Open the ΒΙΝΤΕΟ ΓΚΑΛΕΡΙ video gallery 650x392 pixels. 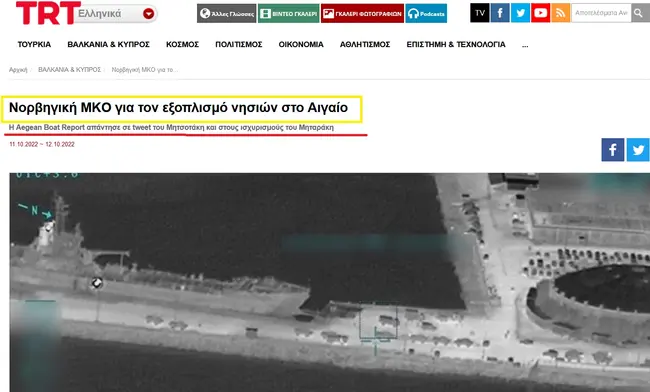289,14
